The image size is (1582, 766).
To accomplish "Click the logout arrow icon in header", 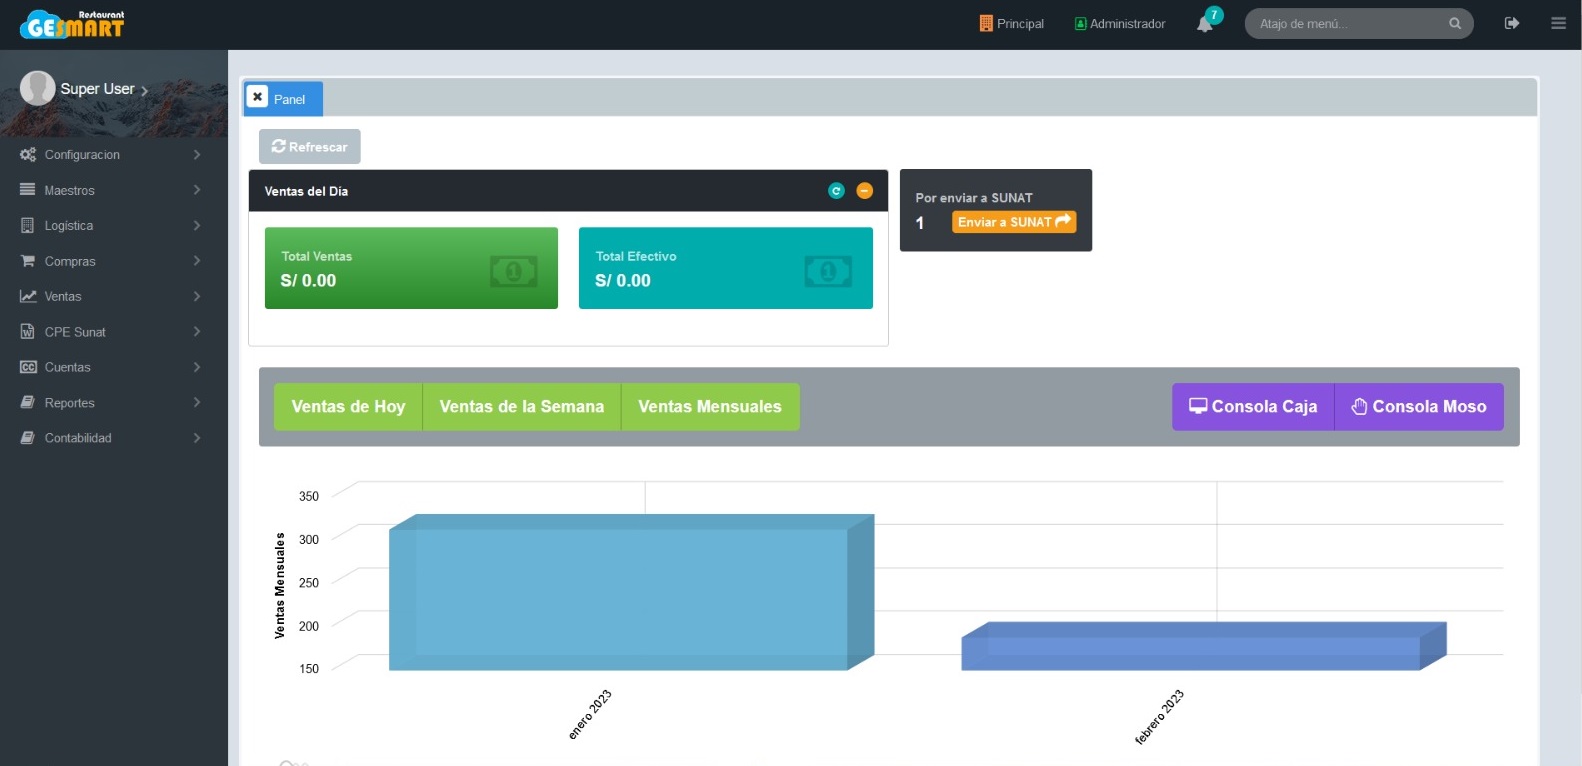I will tap(1512, 23).
